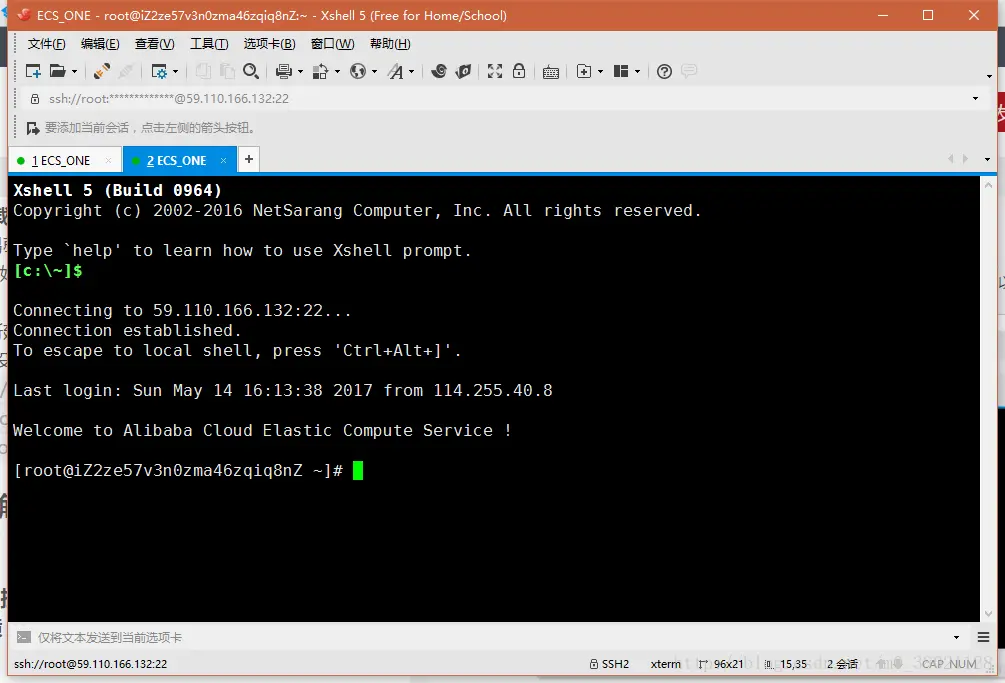Expand the address bar history dropdown
Image resolution: width=1005 pixels, height=683 pixels.
[976, 99]
